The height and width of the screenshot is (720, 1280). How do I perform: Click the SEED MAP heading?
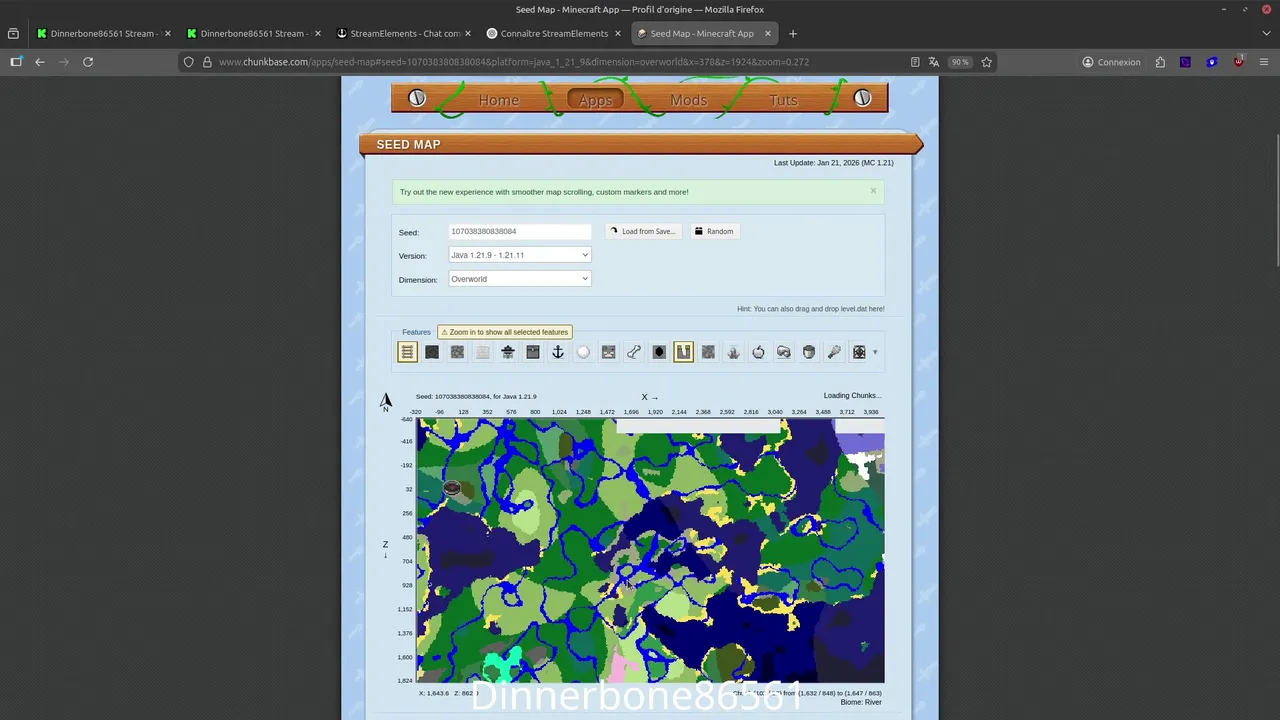pyautogui.click(x=408, y=144)
